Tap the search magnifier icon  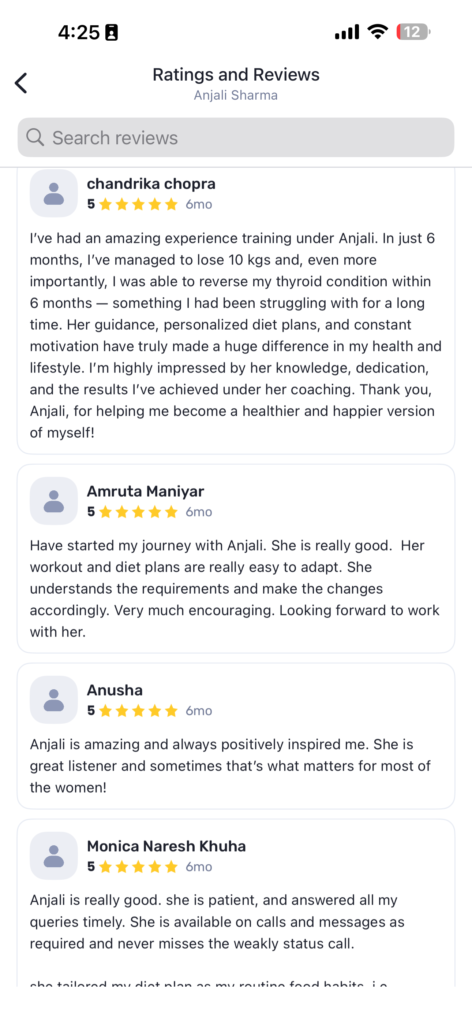(x=35, y=137)
